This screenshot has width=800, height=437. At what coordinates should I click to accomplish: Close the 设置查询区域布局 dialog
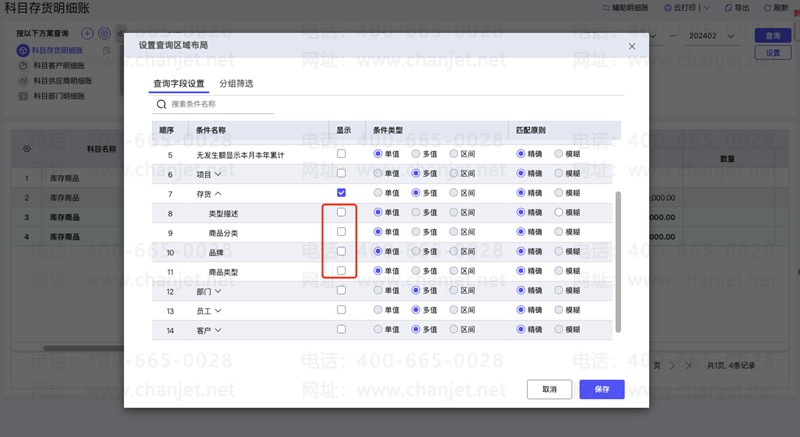click(632, 46)
